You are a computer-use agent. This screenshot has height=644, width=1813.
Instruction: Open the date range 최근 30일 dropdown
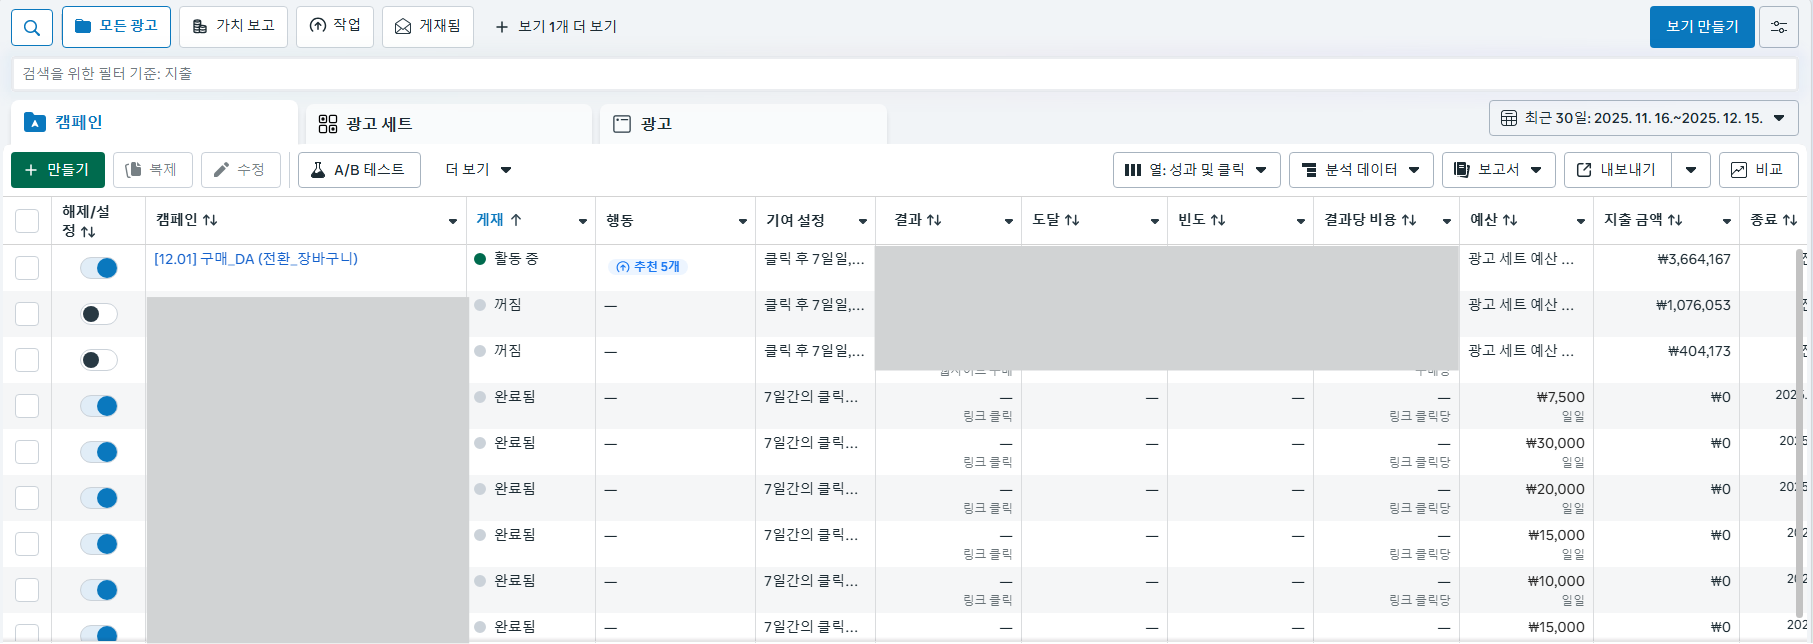point(1643,118)
